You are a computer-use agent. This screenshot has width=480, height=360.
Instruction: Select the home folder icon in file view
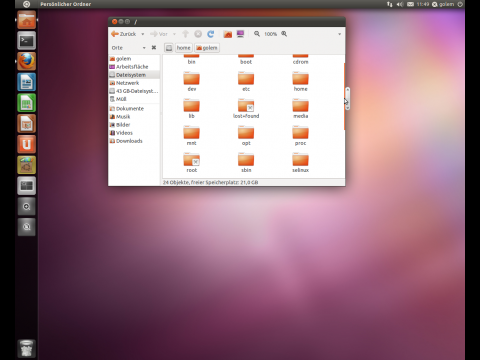300,79
